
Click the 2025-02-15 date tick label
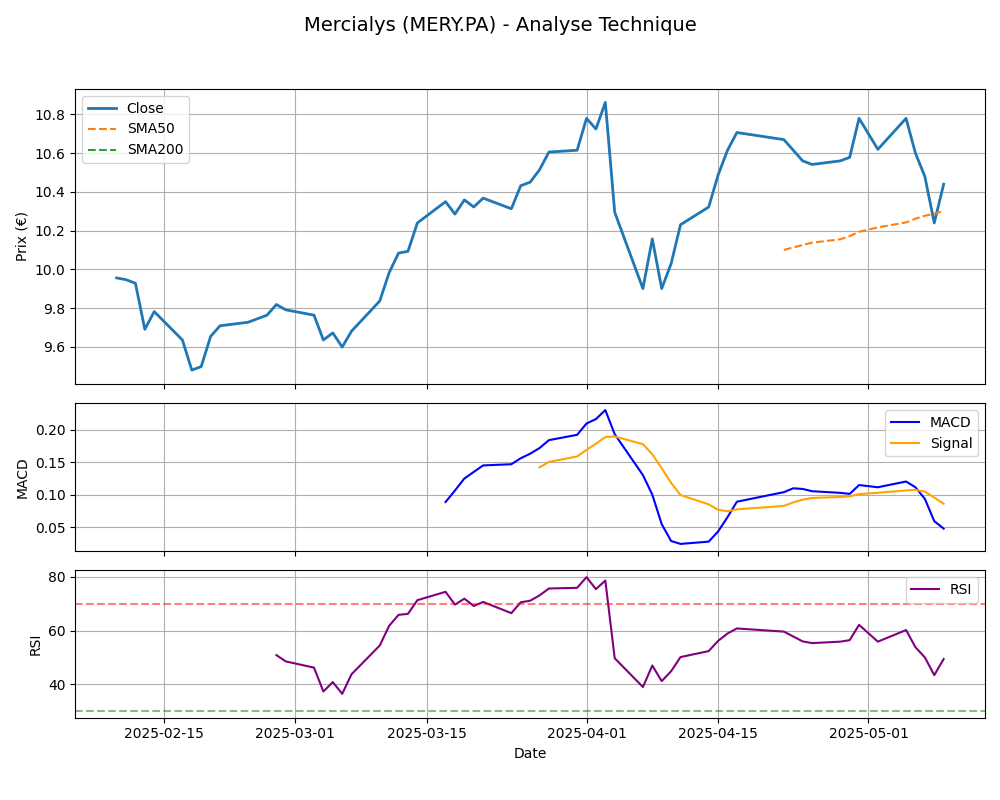[164, 733]
